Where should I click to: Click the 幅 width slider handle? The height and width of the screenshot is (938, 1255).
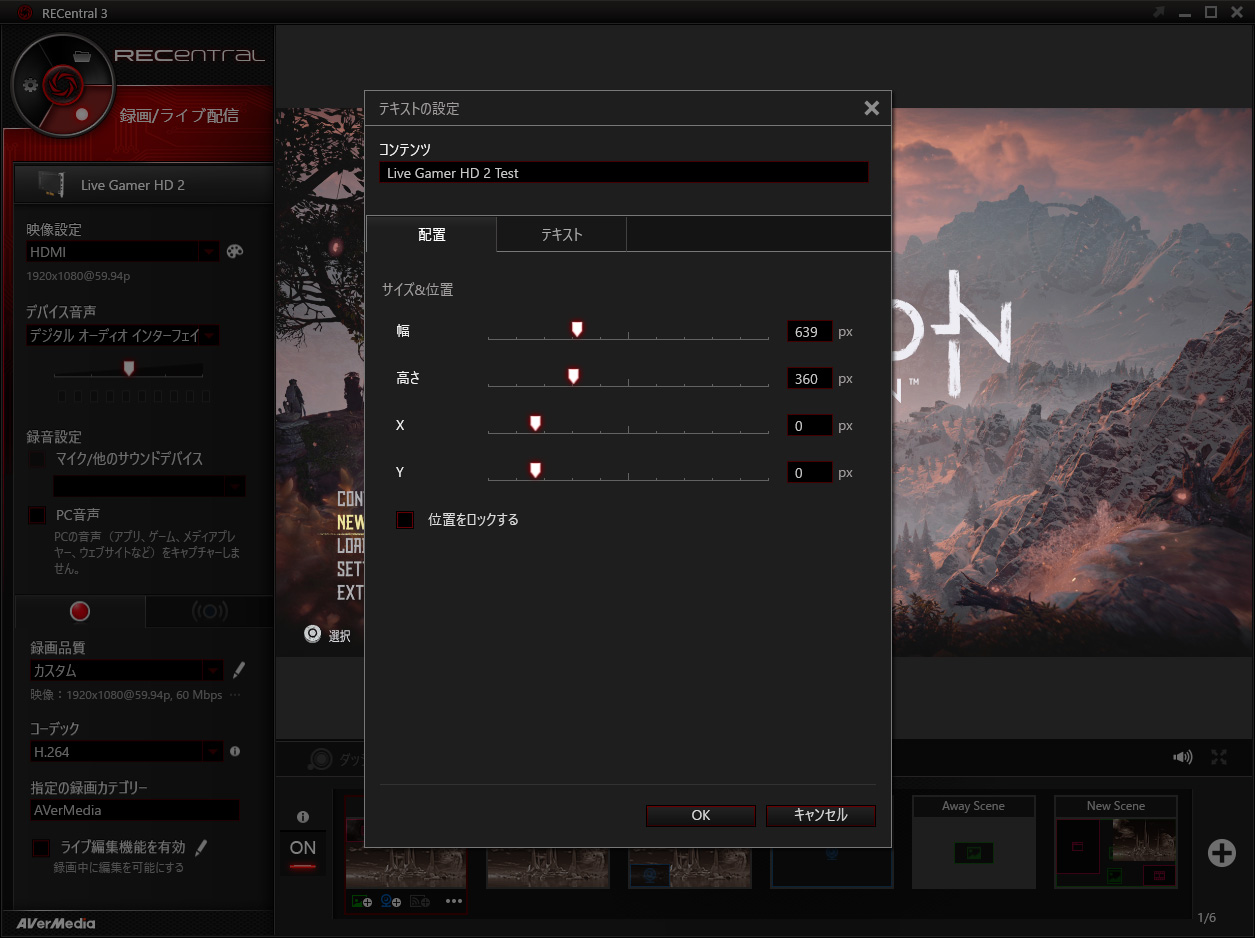coord(577,329)
